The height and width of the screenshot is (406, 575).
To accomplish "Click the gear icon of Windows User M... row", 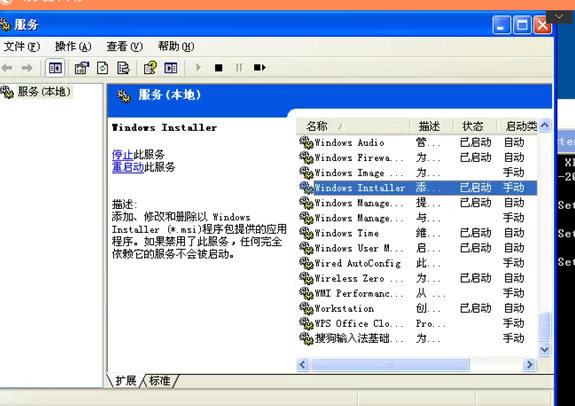I will coord(306,248).
